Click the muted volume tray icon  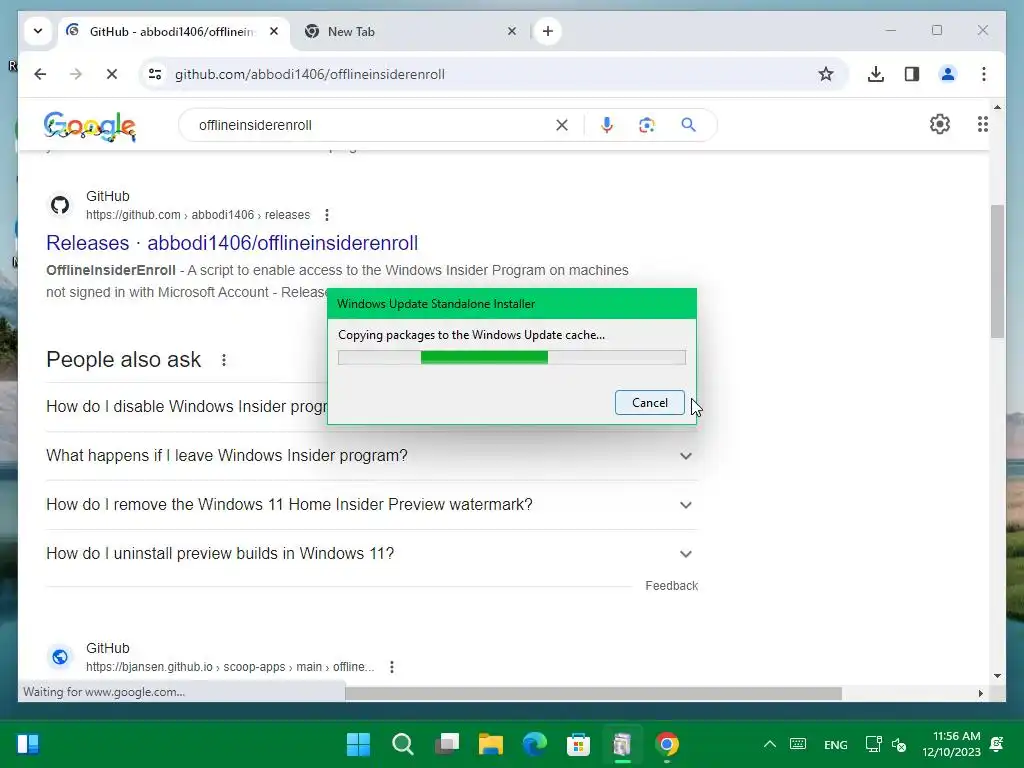[x=900, y=744]
